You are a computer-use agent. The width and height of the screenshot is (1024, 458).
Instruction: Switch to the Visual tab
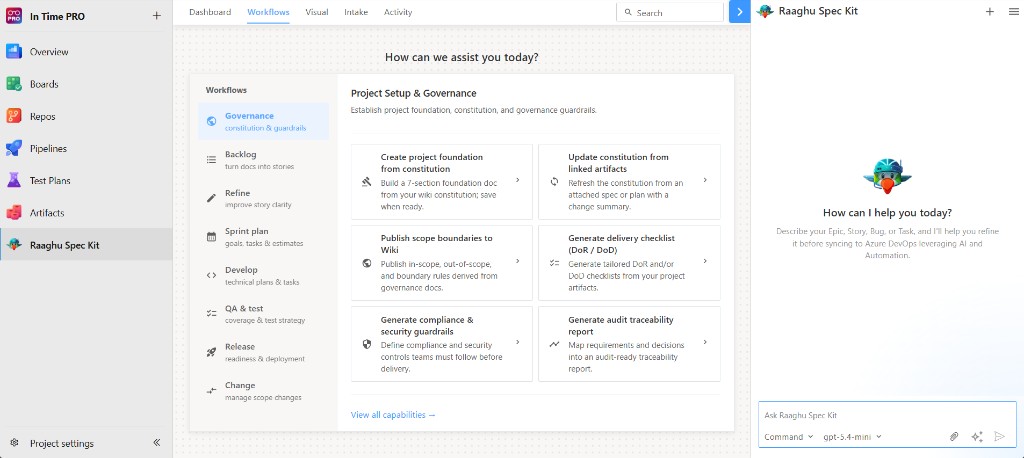pos(317,12)
